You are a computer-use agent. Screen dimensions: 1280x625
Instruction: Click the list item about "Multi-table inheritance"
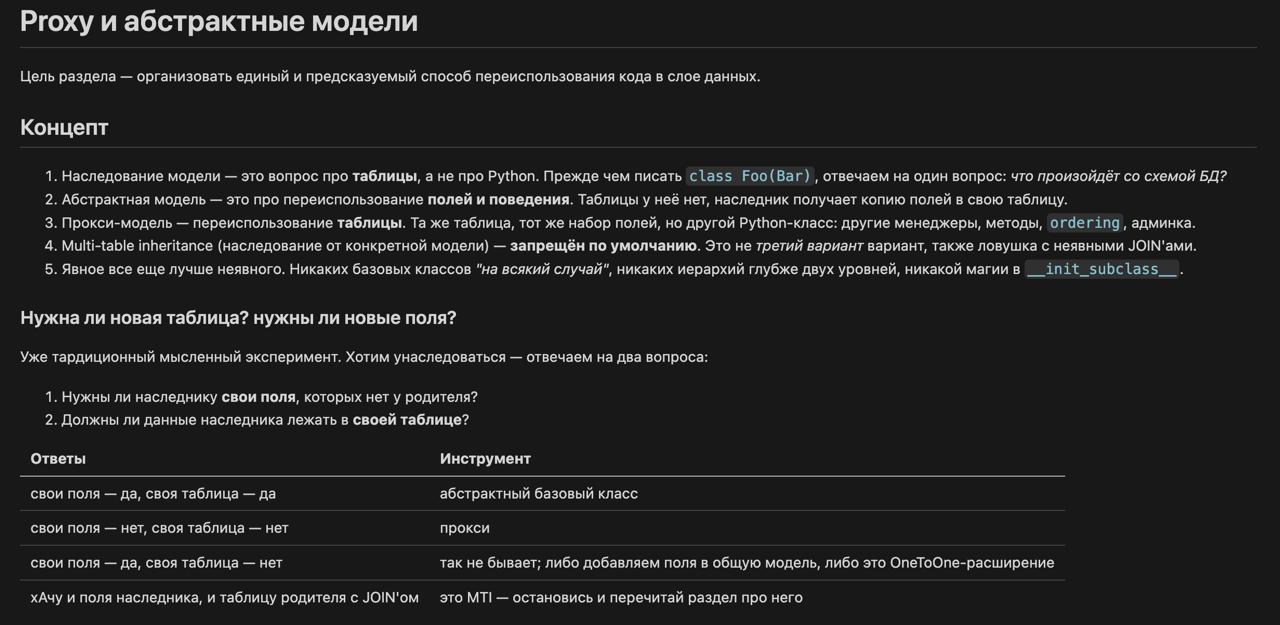629,246
